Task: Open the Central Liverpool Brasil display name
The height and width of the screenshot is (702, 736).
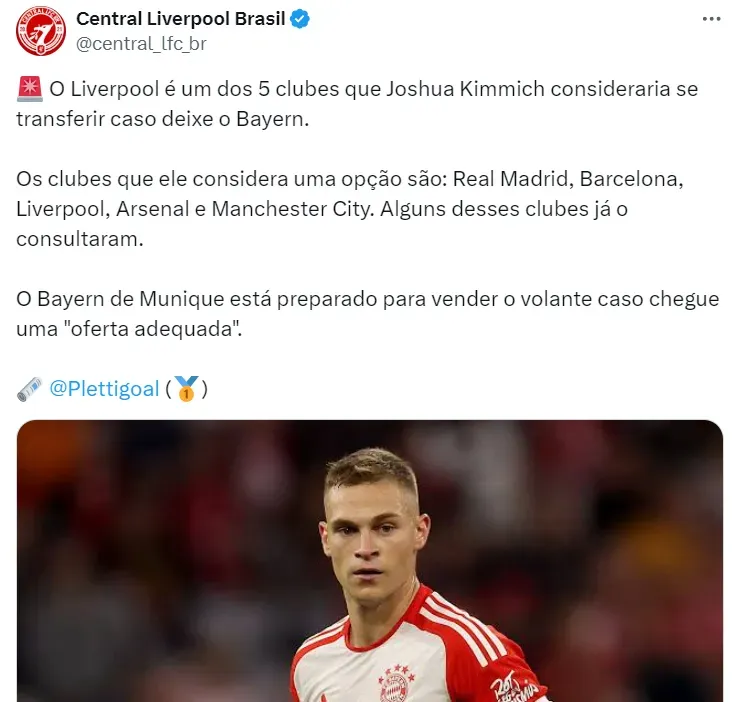Action: [181, 19]
